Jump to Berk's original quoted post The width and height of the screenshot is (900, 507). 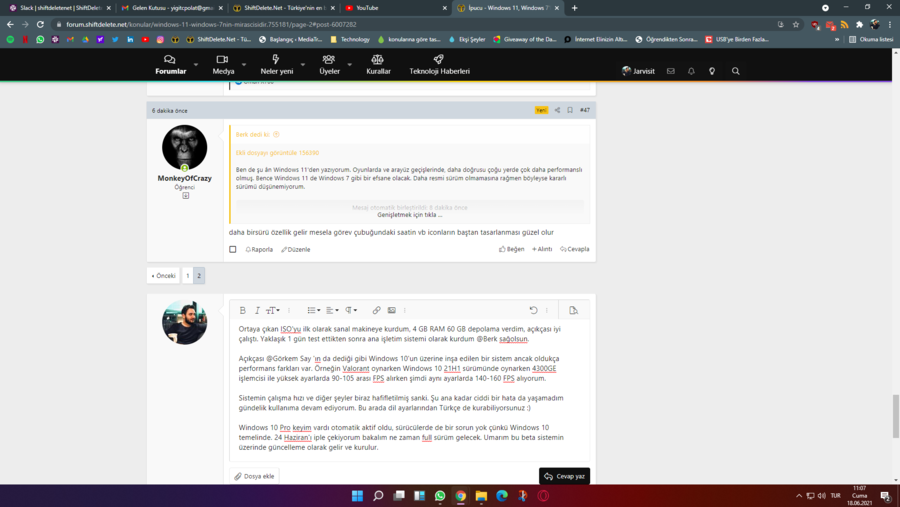(276, 134)
